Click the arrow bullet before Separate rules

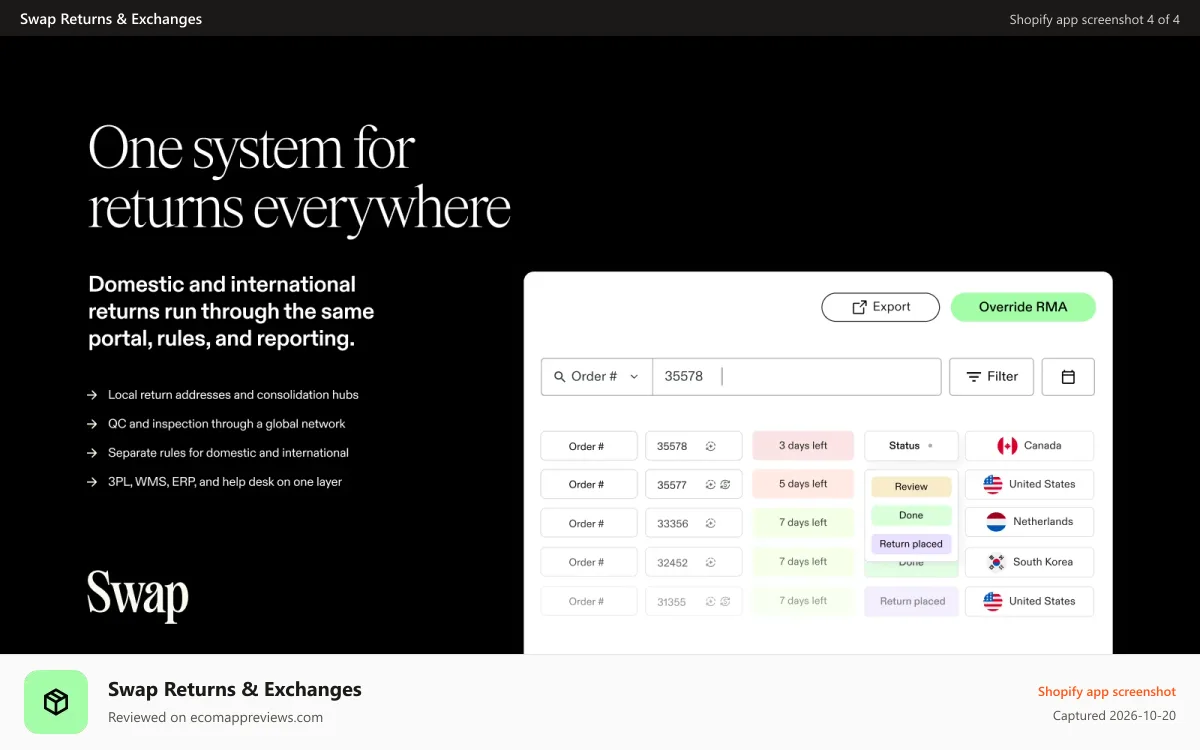pyautogui.click(x=92, y=453)
